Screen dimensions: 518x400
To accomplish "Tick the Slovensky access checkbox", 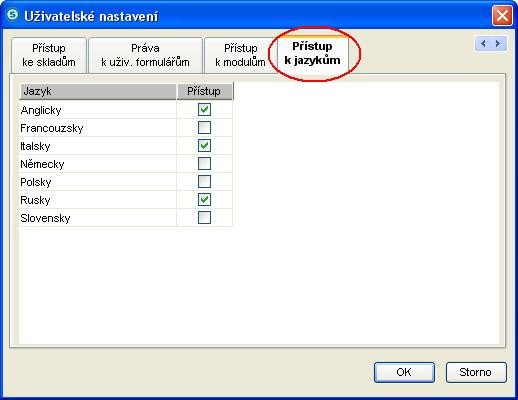I will [204, 217].
